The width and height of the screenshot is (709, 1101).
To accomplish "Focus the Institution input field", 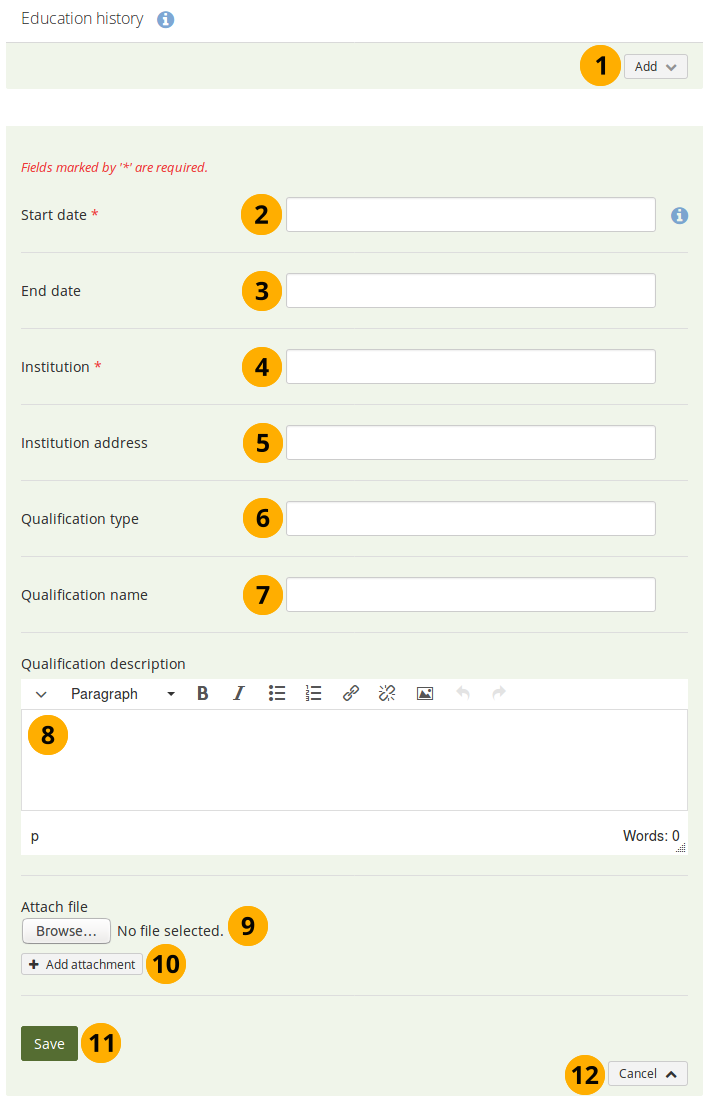I will 470,367.
